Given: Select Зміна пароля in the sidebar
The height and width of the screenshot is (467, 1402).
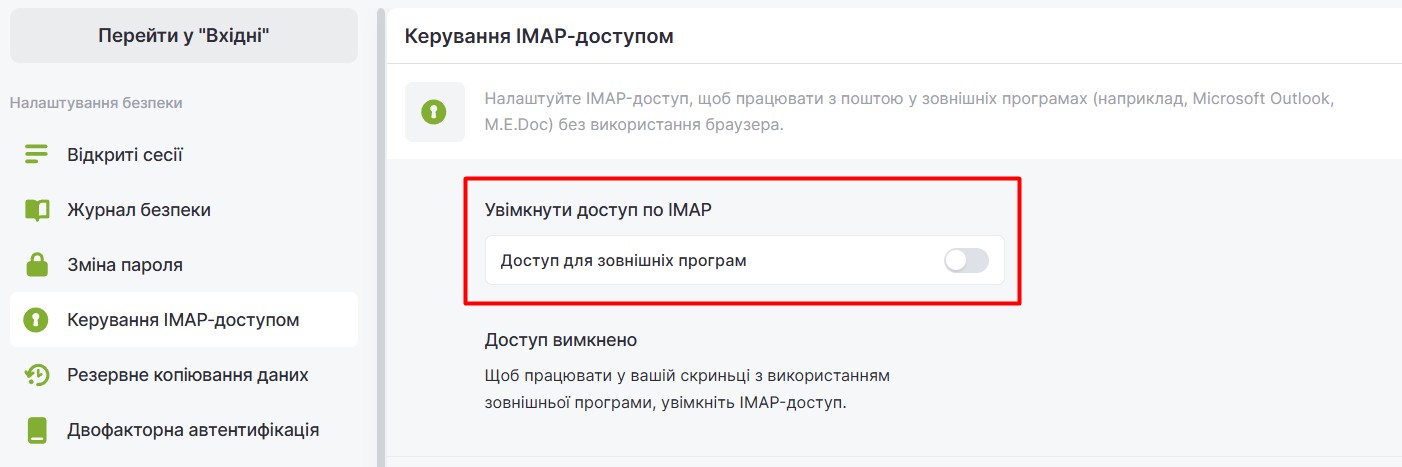Looking at the screenshot, I should pyautogui.click(x=125, y=265).
